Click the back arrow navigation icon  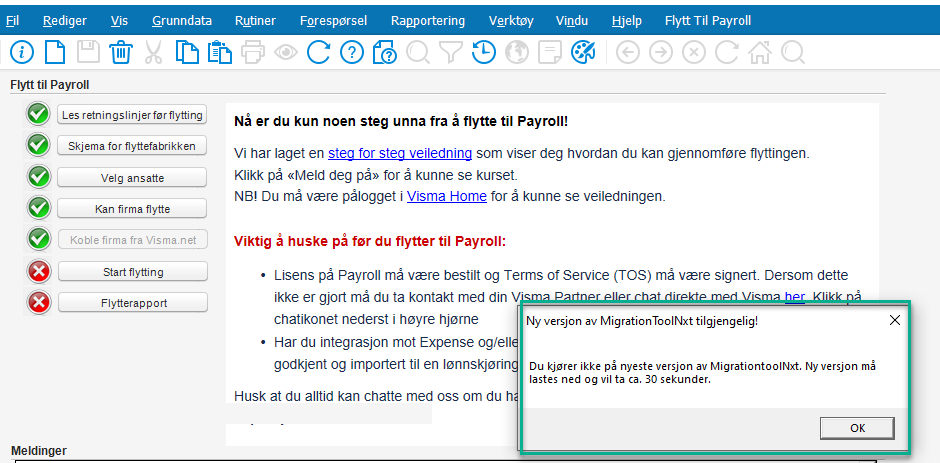(x=628, y=53)
